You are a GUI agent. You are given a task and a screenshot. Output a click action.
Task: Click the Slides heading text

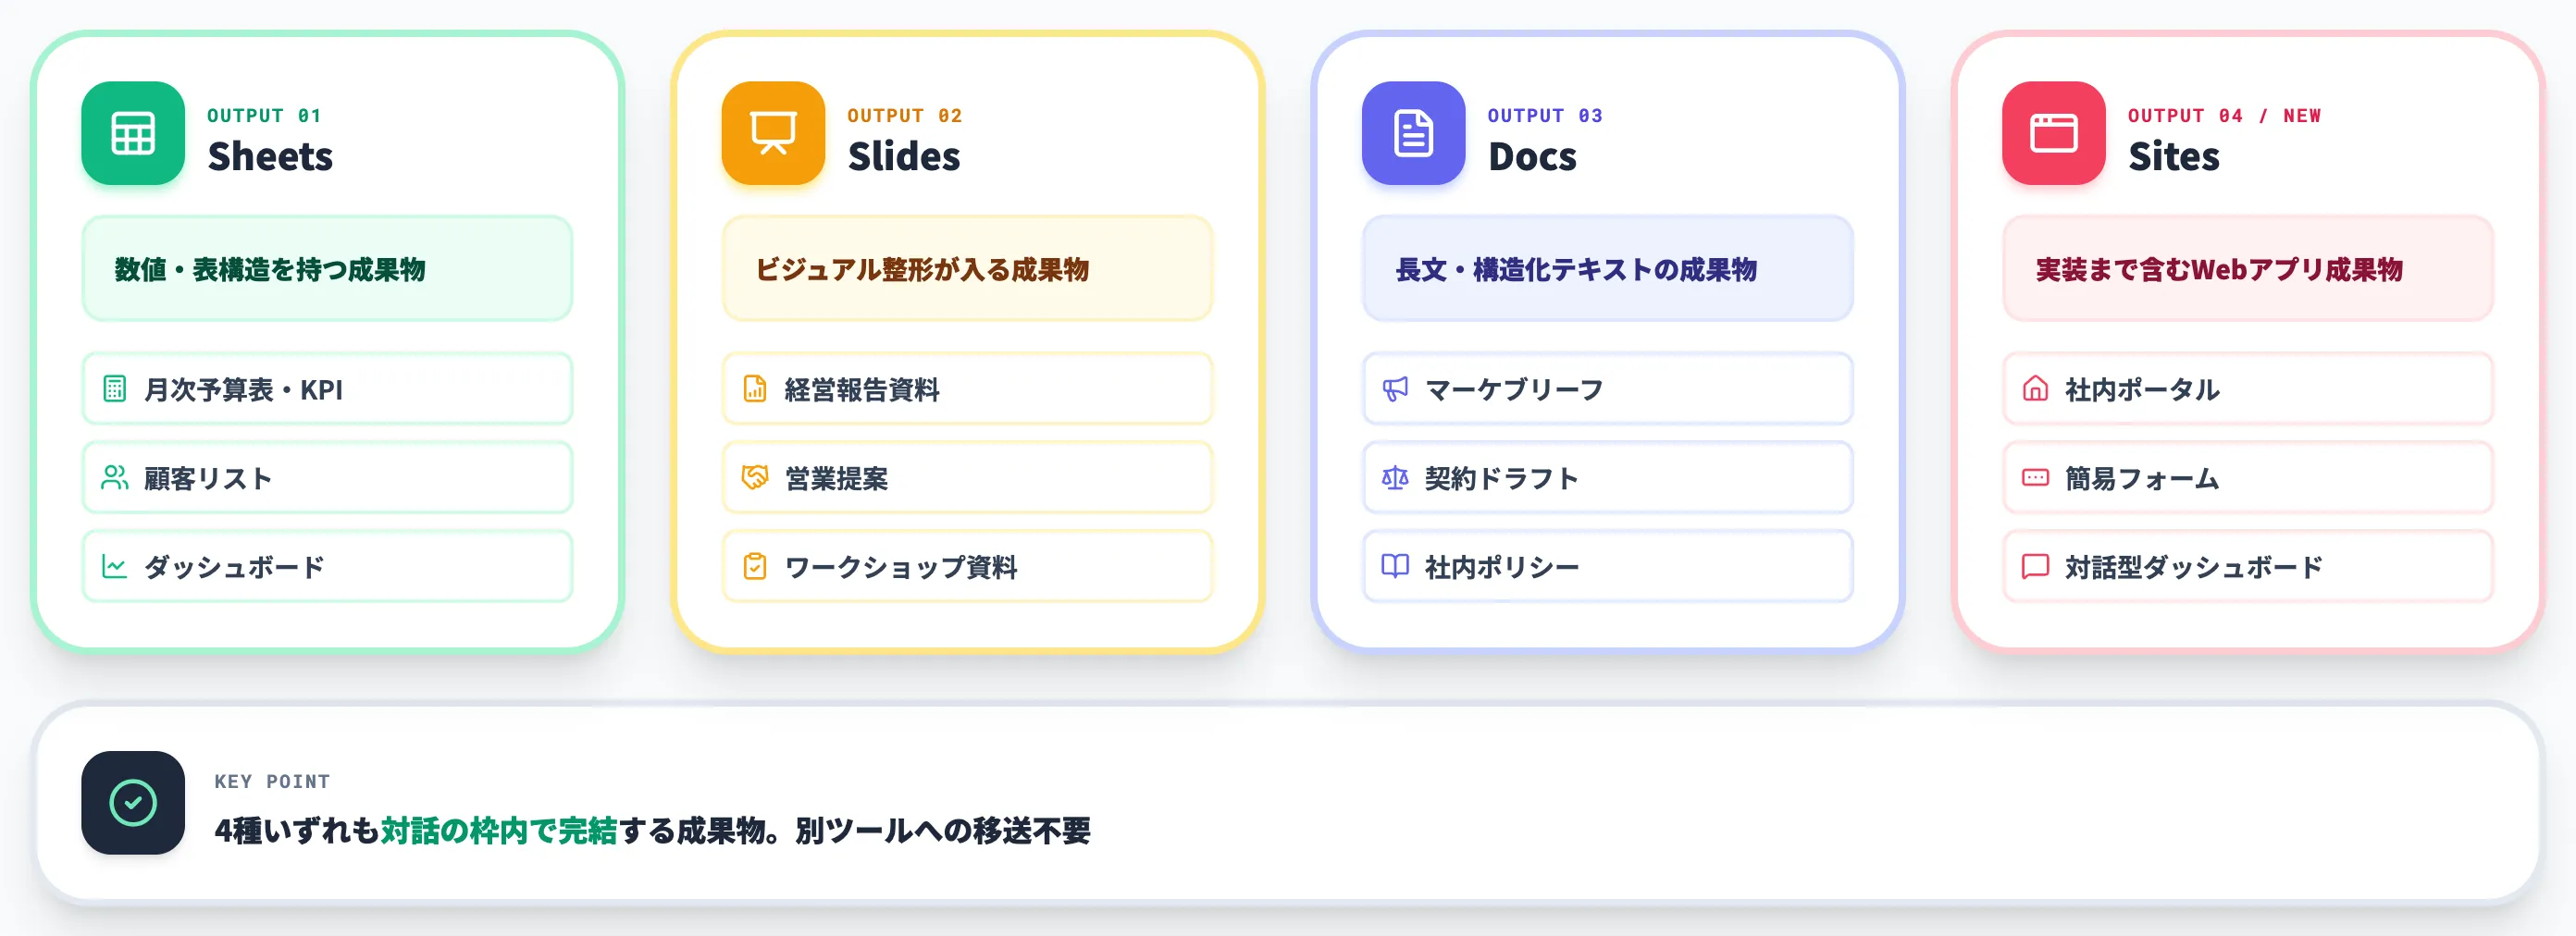click(904, 157)
